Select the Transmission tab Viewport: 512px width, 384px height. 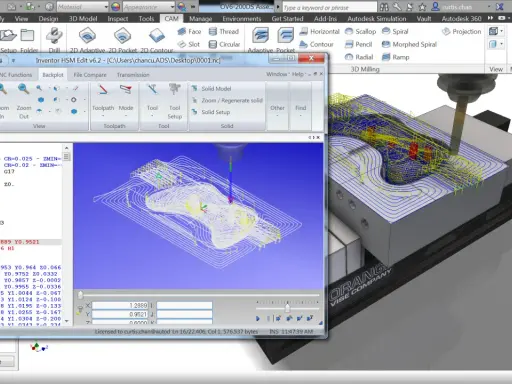tap(133, 75)
